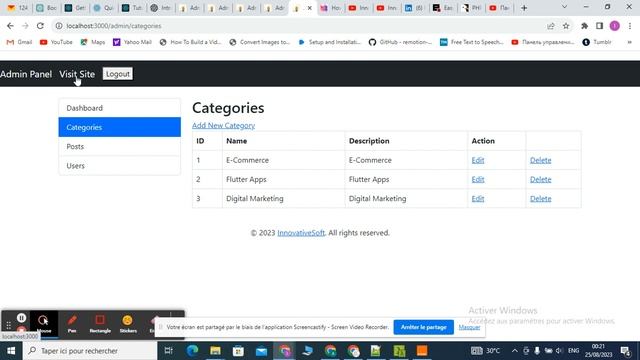The image size is (640, 360).
Task: Switch to the Gmail 124 tab
Action: [x=18, y=8]
